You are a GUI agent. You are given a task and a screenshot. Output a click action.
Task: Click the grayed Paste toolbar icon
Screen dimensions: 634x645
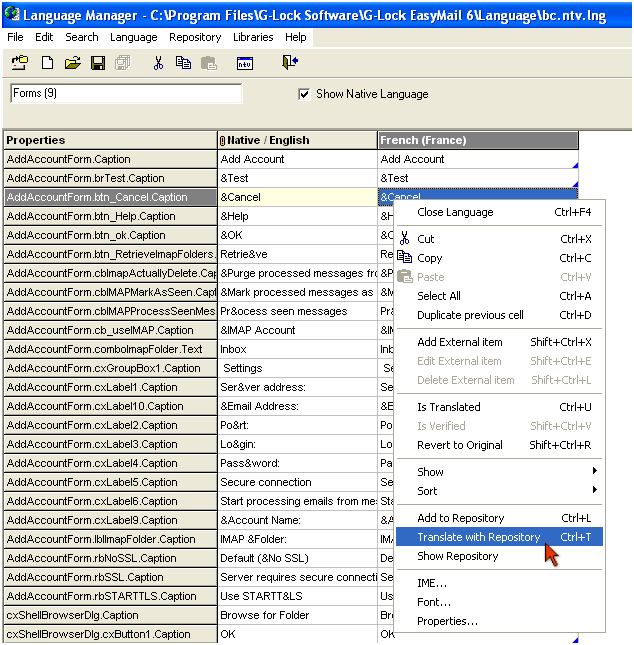coord(209,63)
